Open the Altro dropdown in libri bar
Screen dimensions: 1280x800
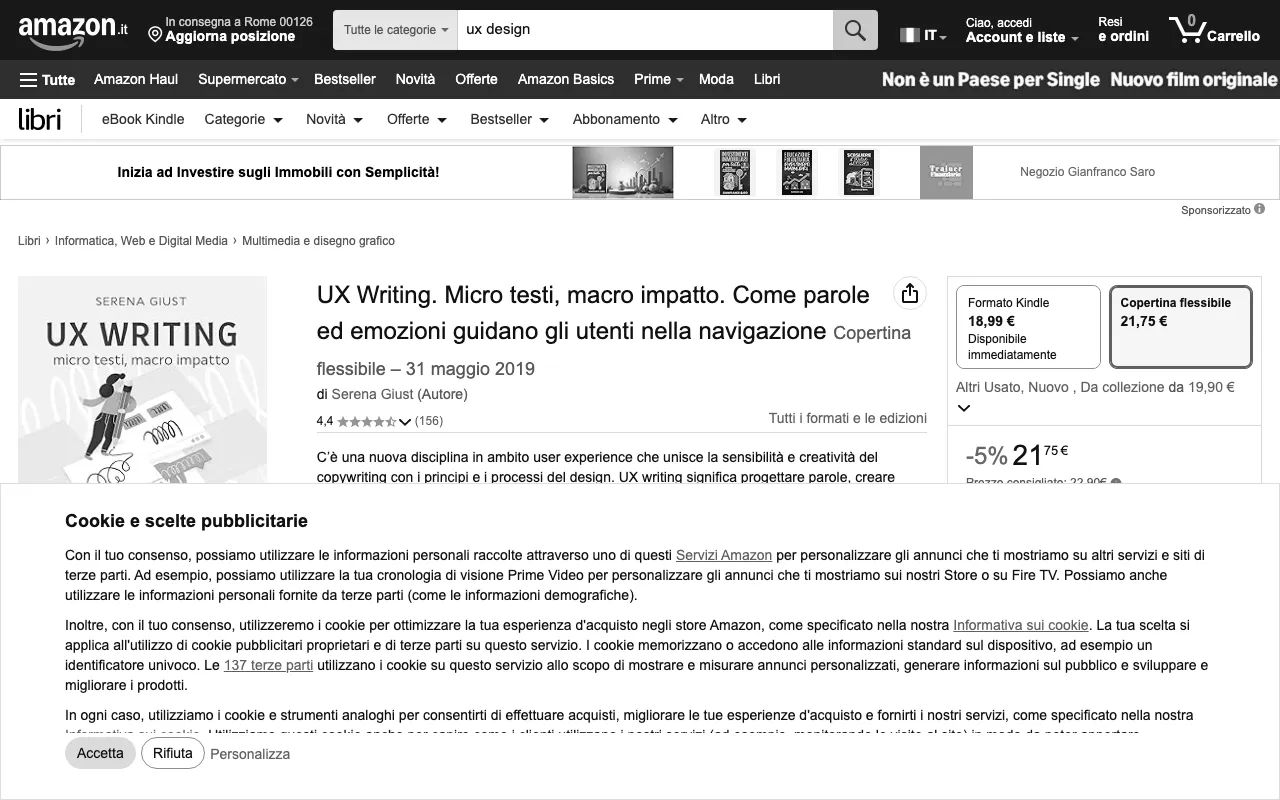coord(724,119)
